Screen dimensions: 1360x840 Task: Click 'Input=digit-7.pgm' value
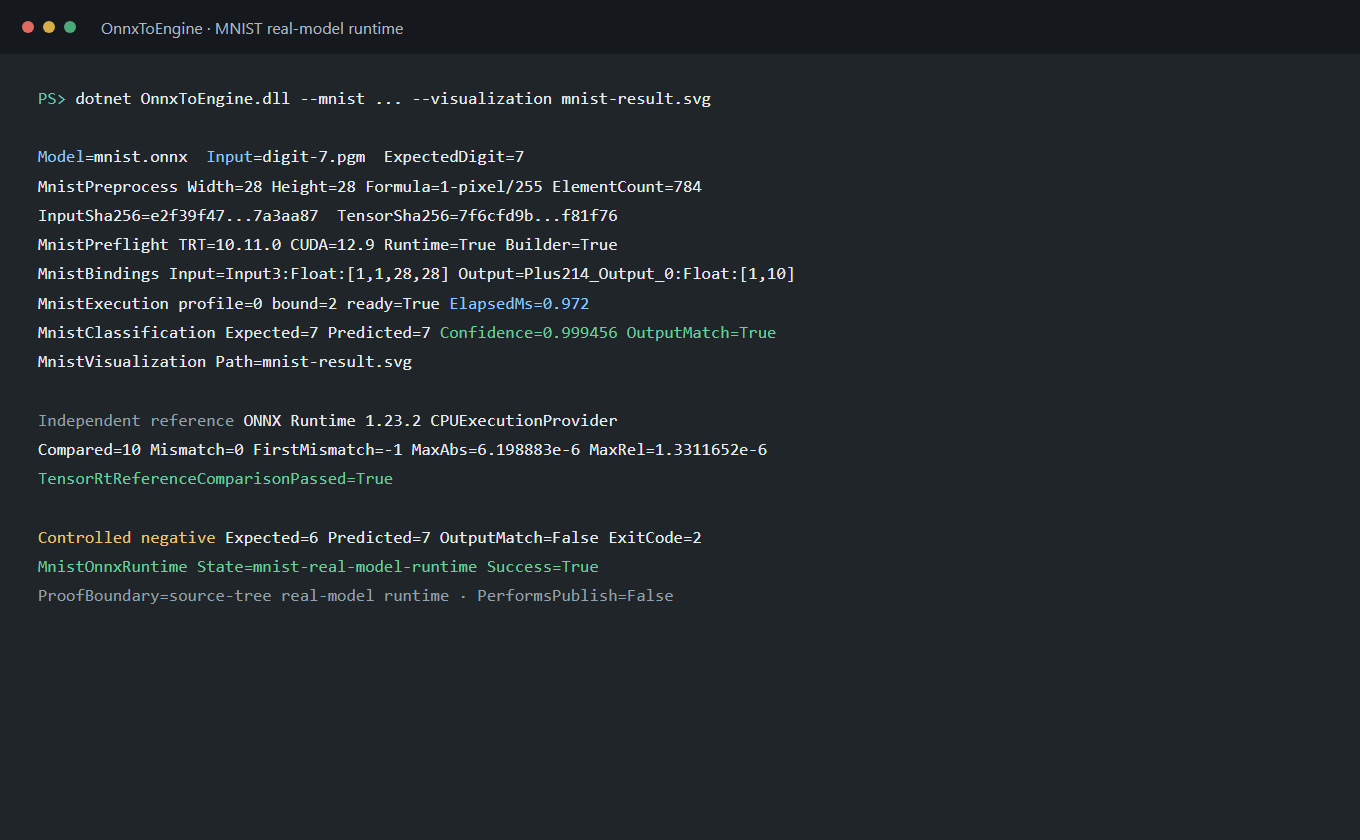coord(286,157)
